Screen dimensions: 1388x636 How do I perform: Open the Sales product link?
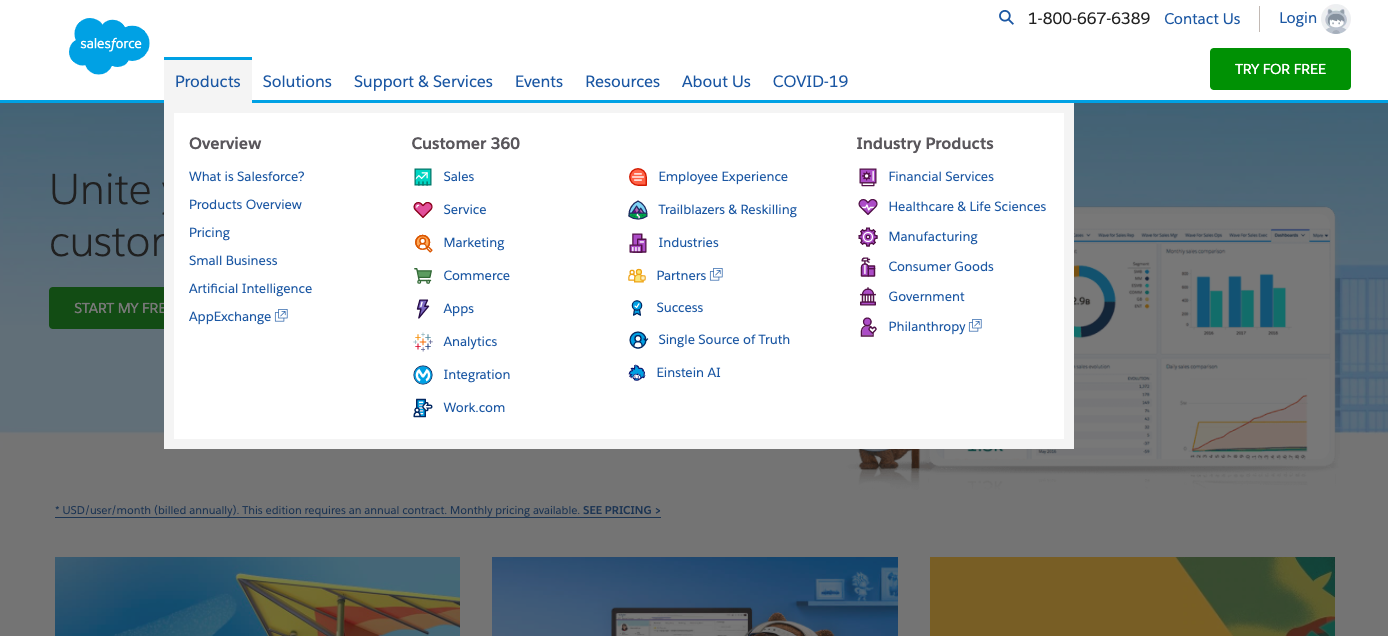(x=459, y=177)
